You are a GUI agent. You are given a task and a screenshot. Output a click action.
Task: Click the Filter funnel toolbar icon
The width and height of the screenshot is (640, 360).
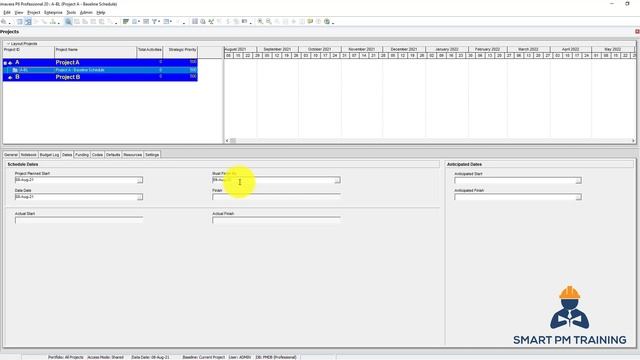[x=155, y=21]
